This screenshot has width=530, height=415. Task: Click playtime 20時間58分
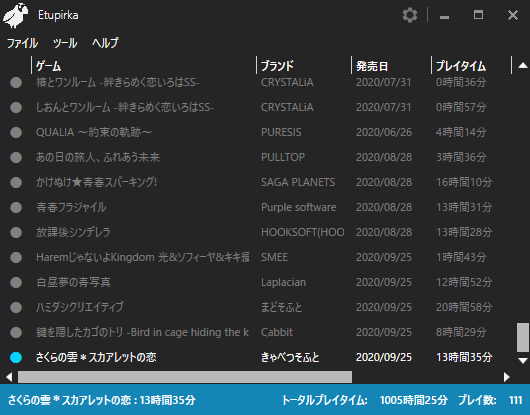click(x=464, y=308)
